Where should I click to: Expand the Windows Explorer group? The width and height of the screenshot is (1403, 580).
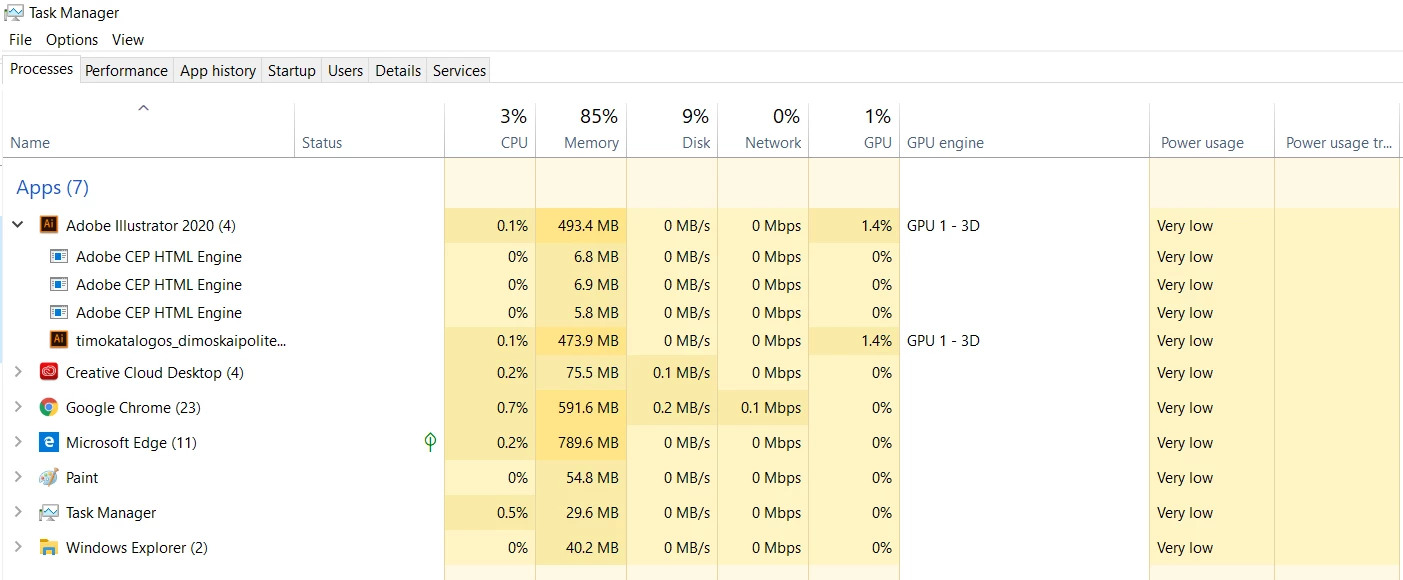17,547
